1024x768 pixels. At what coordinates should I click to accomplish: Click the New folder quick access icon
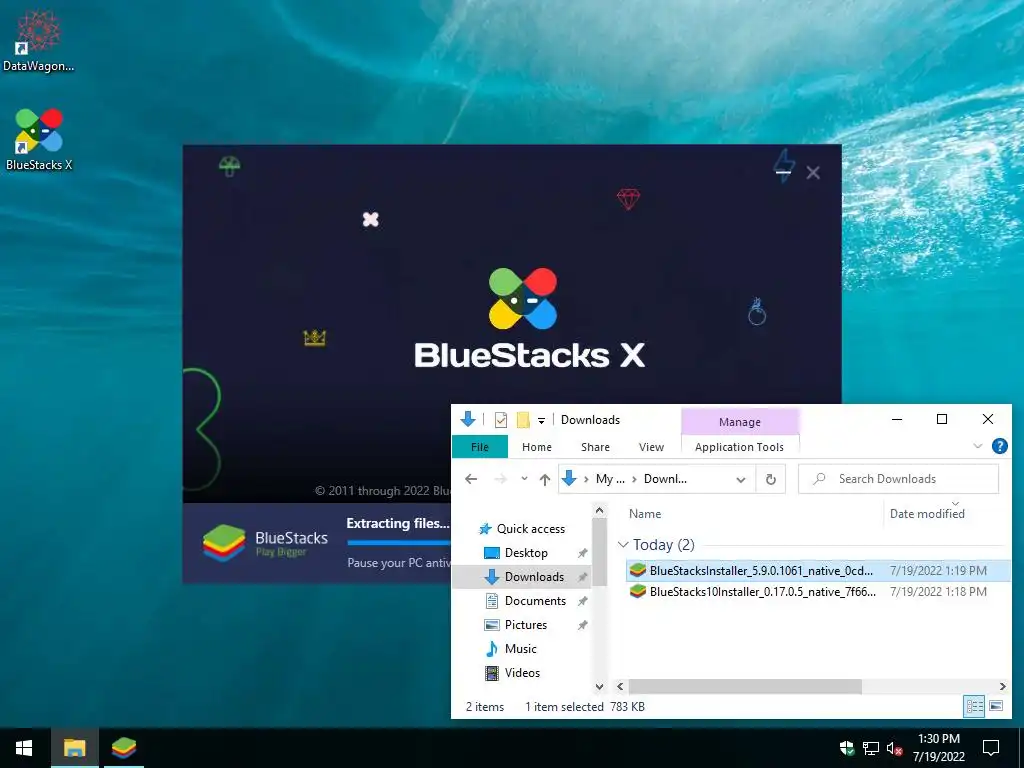point(523,420)
